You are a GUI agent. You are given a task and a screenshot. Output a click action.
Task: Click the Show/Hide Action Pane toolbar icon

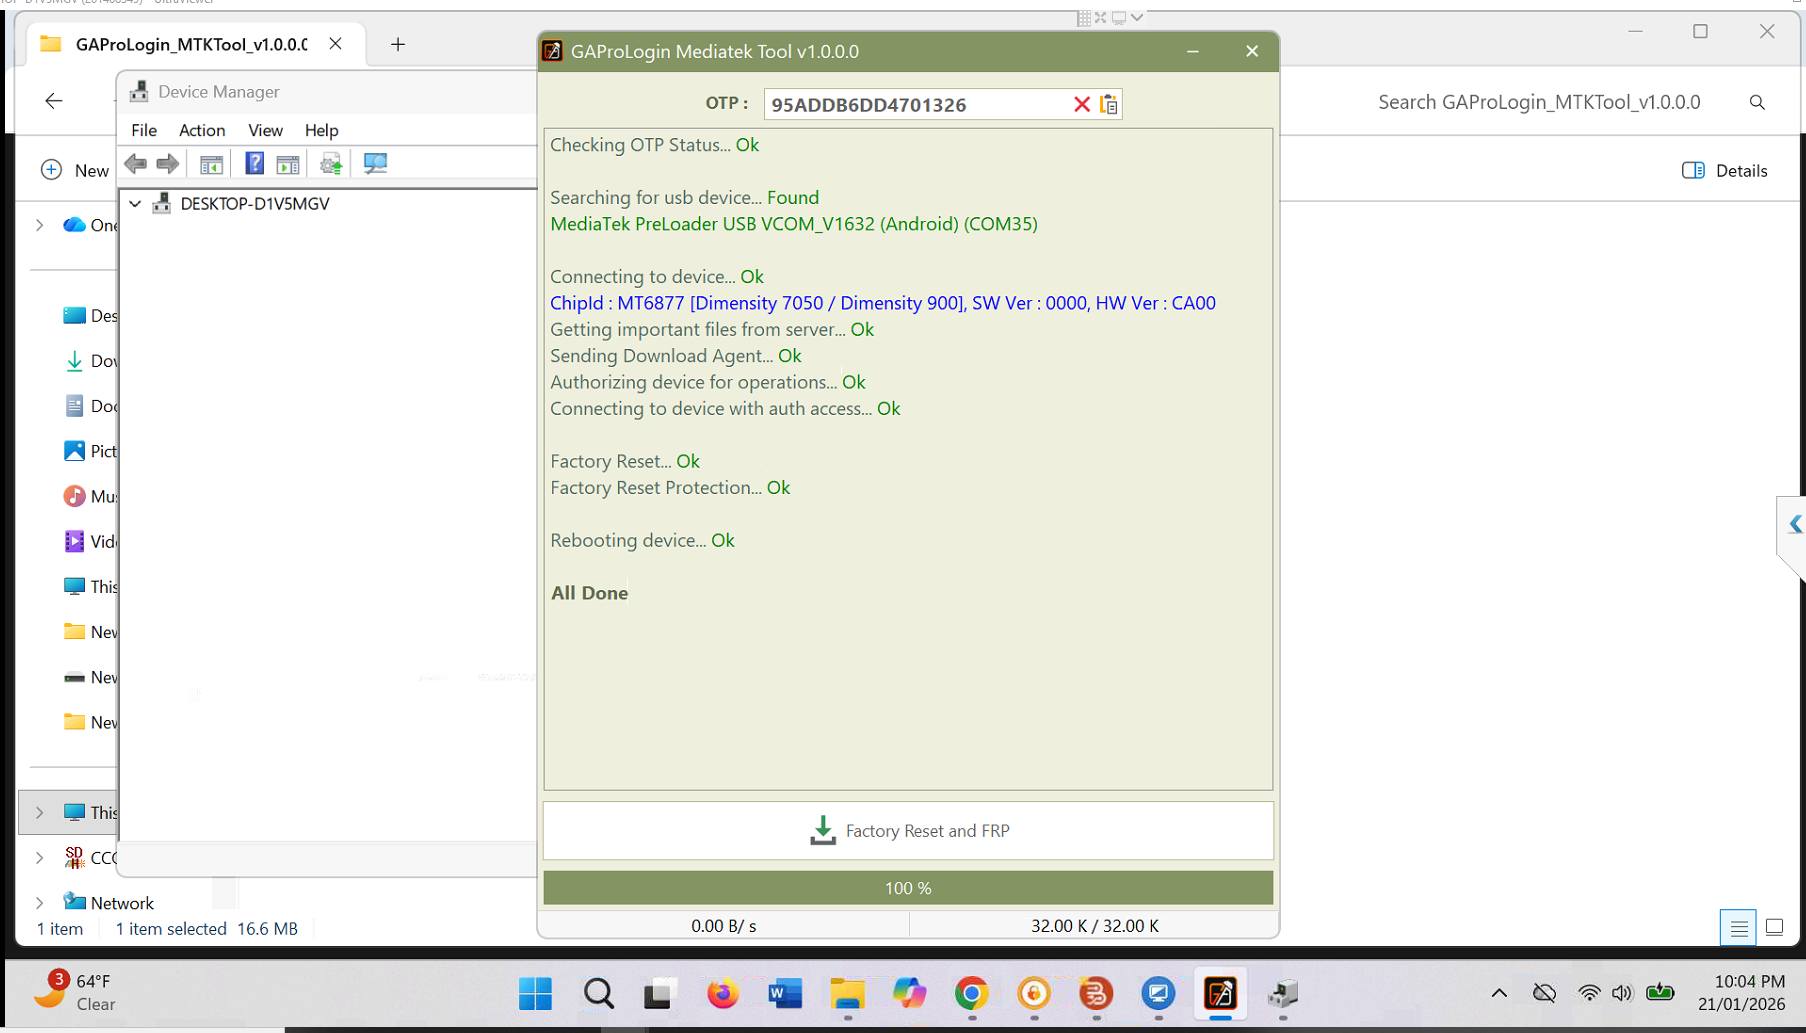[x=288, y=164]
